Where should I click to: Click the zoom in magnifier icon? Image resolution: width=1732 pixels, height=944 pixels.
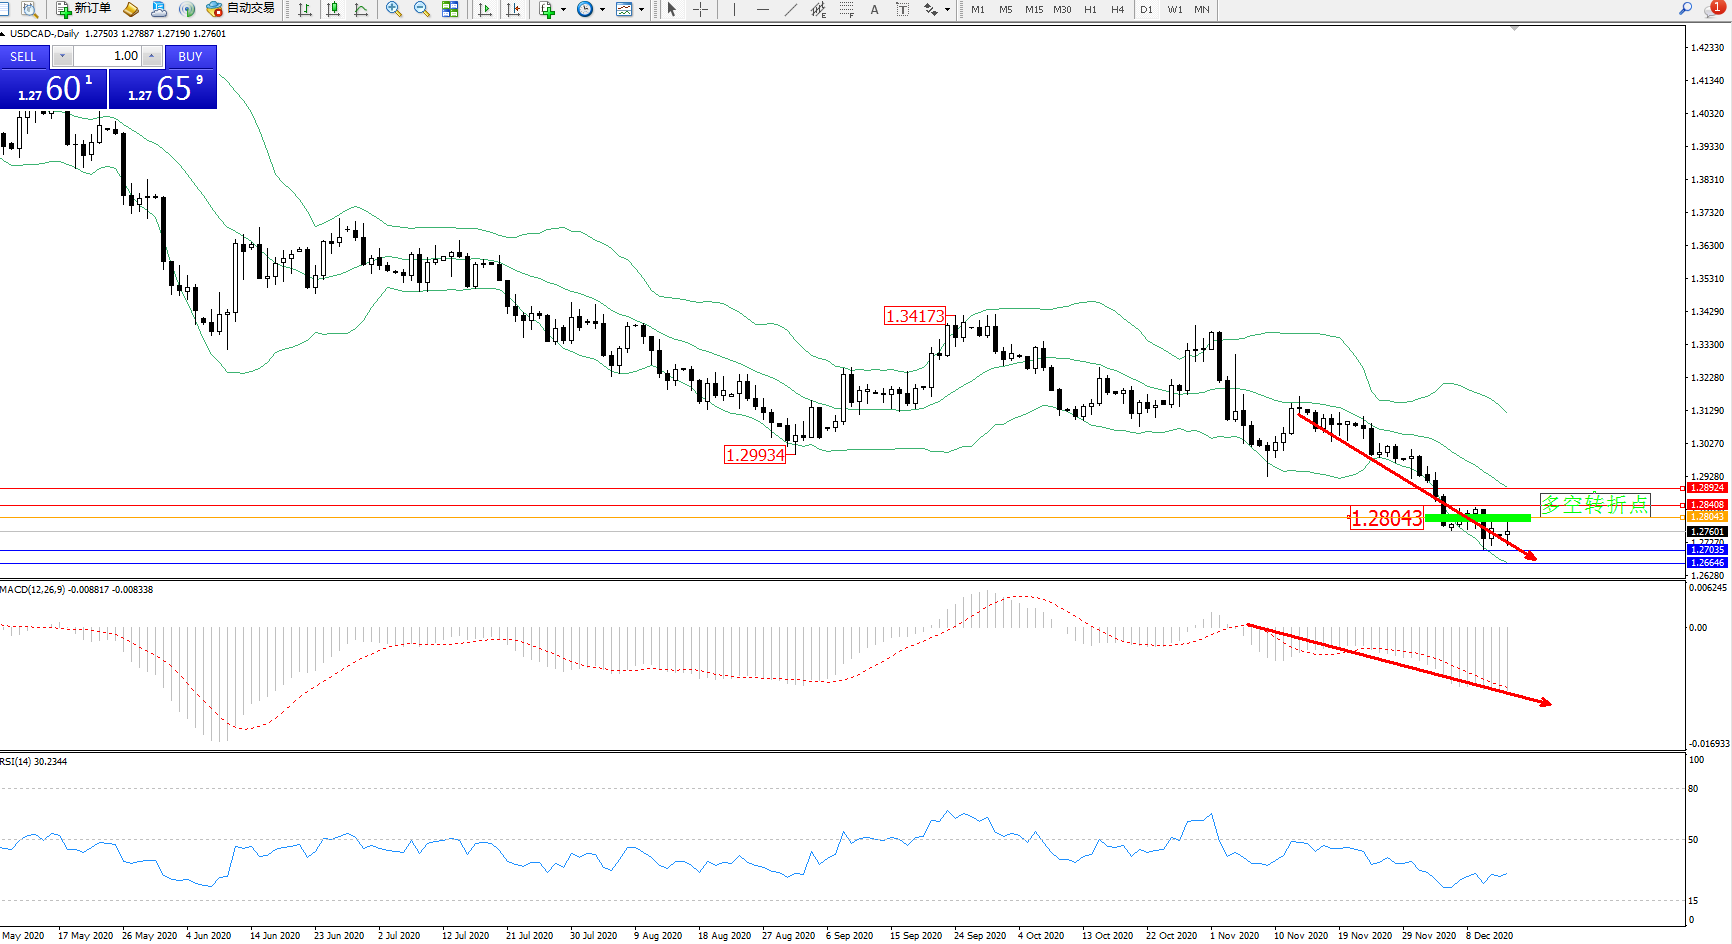tap(393, 9)
